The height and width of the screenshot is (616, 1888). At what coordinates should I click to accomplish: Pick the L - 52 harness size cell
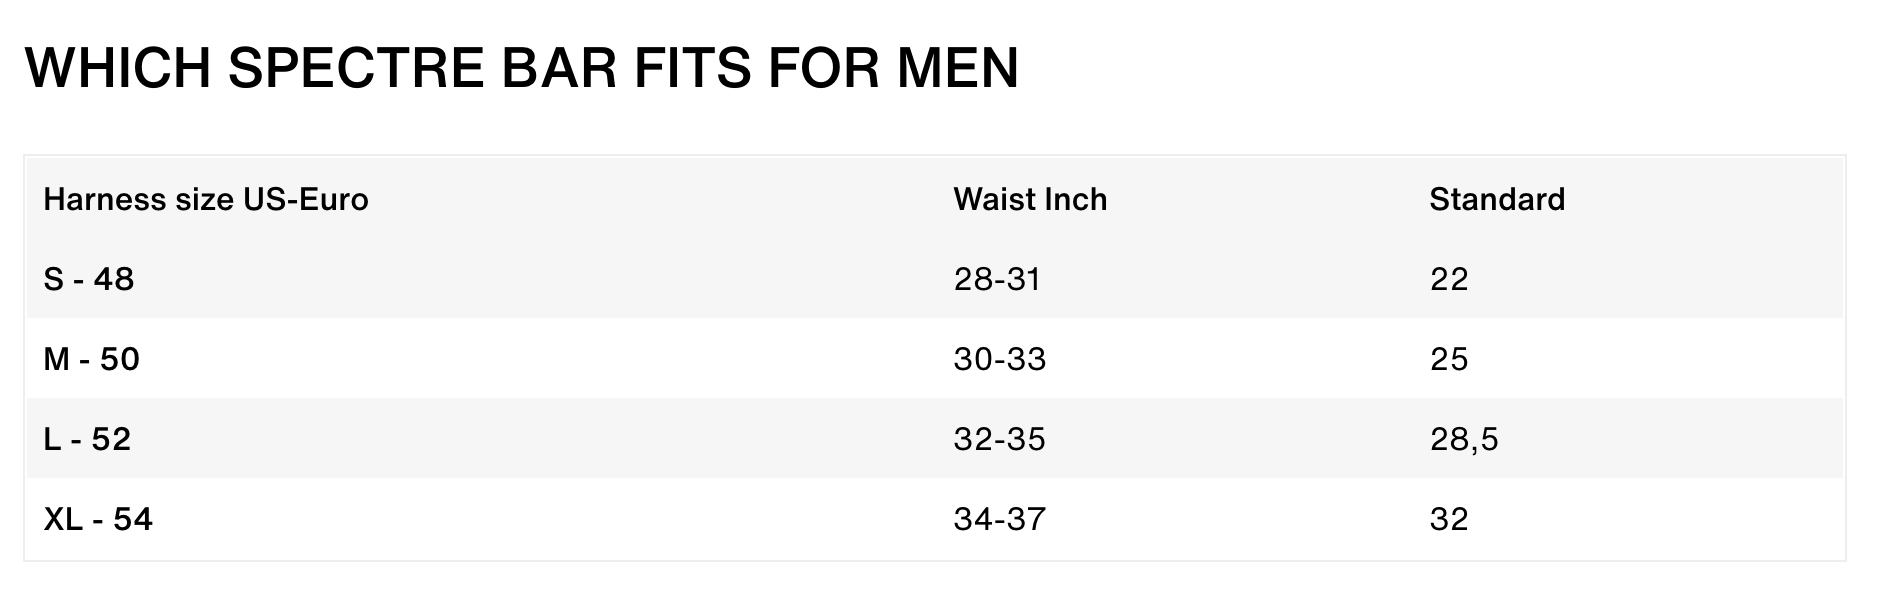coord(88,439)
